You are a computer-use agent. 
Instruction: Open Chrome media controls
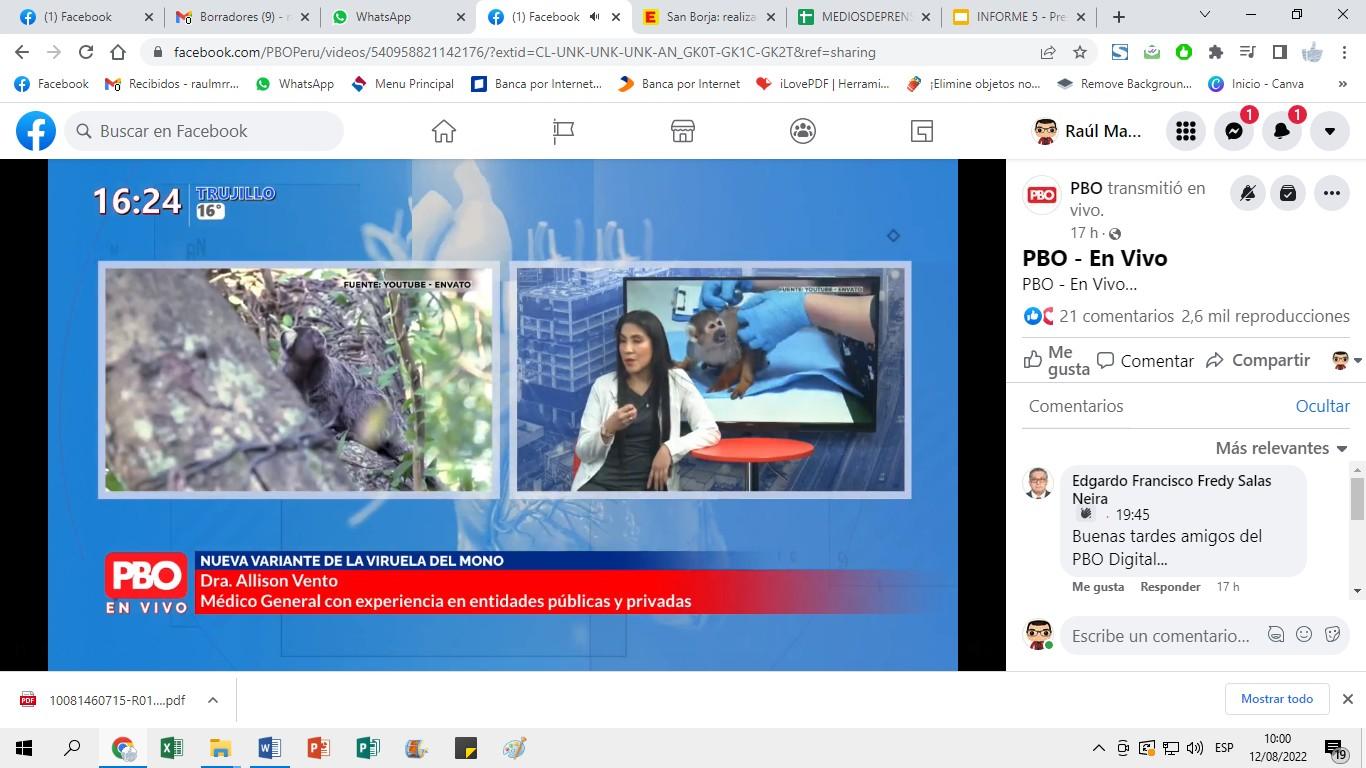tap(1247, 52)
